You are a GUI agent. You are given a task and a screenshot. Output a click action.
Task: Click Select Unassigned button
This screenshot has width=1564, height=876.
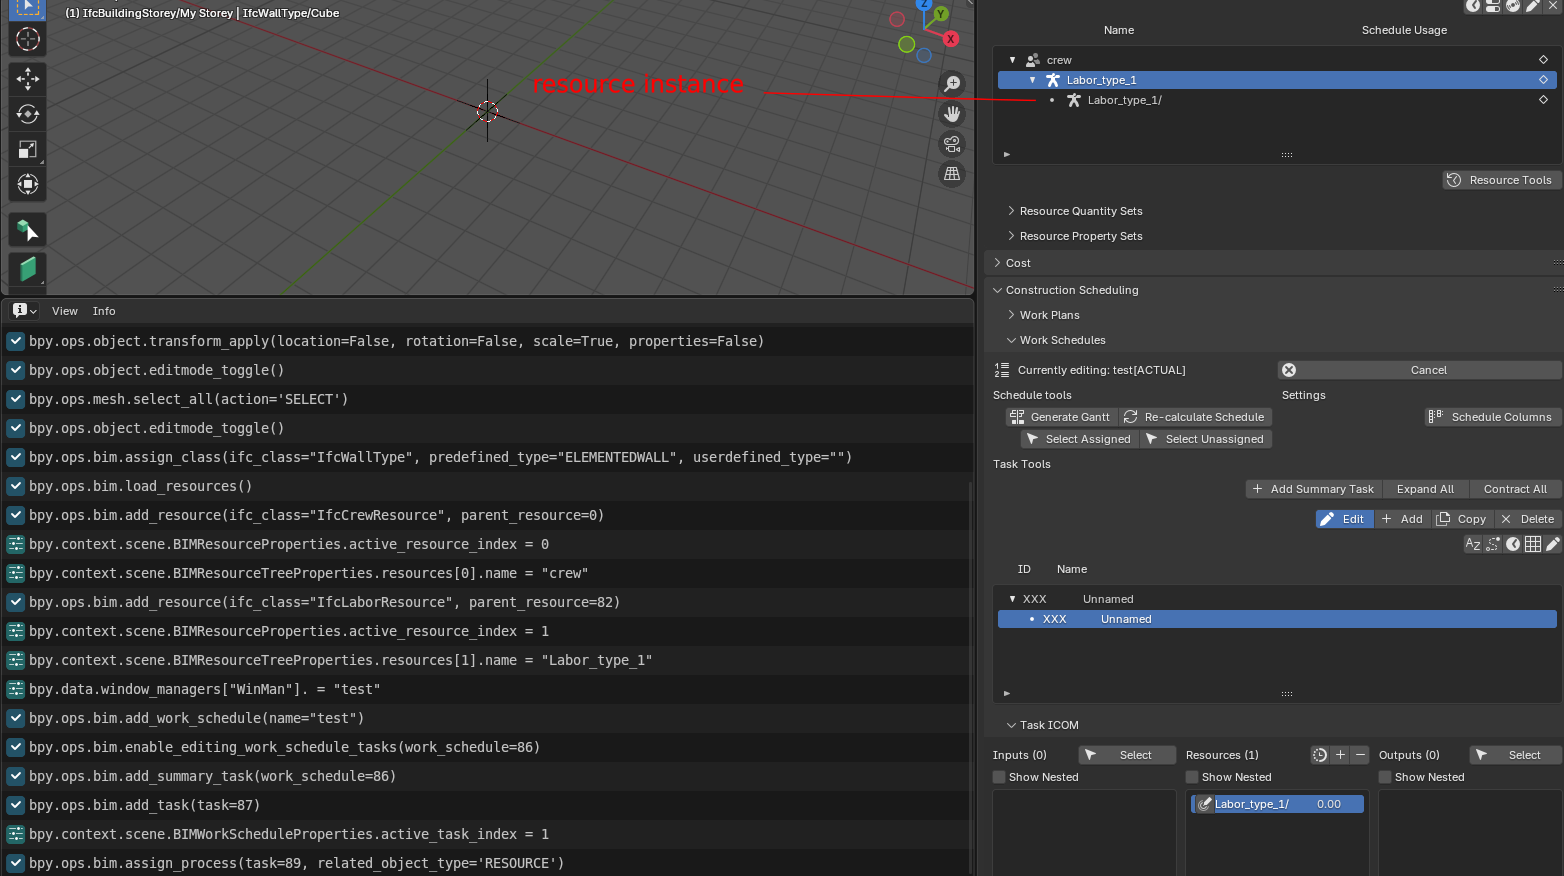(x=1205, y=439)
